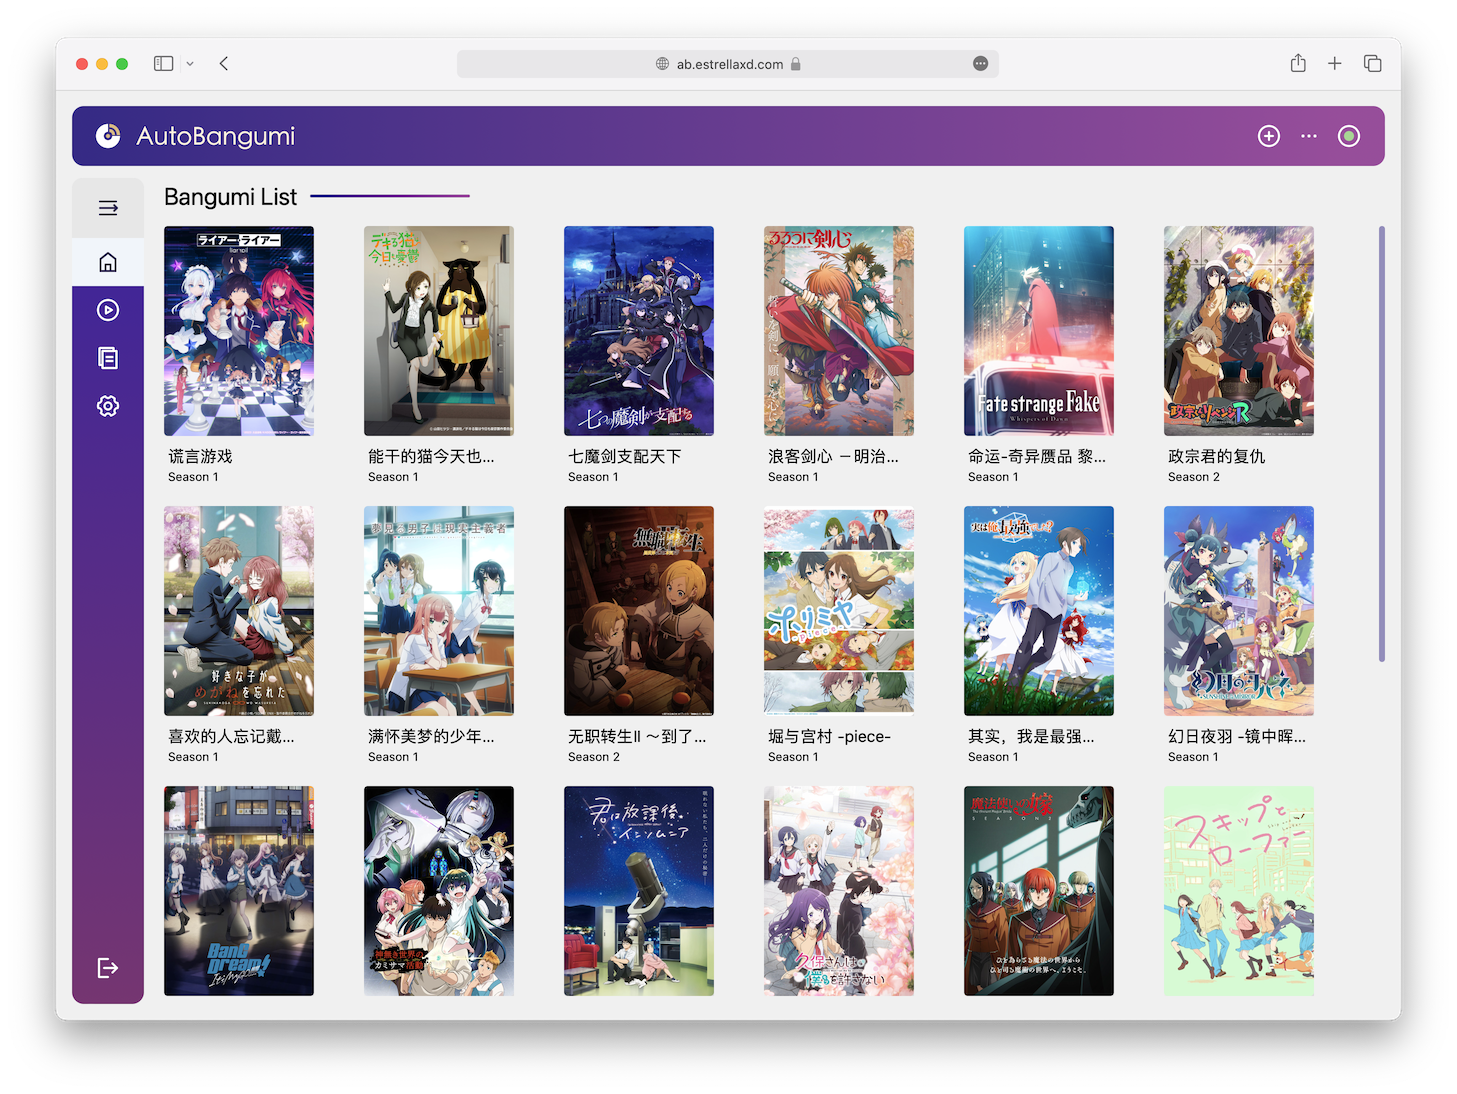The height and width of the screenshot is (1094, 1457).
Task: Open Settings gear in sidebar
Action: pyautogui.click(x=108, y=406)
